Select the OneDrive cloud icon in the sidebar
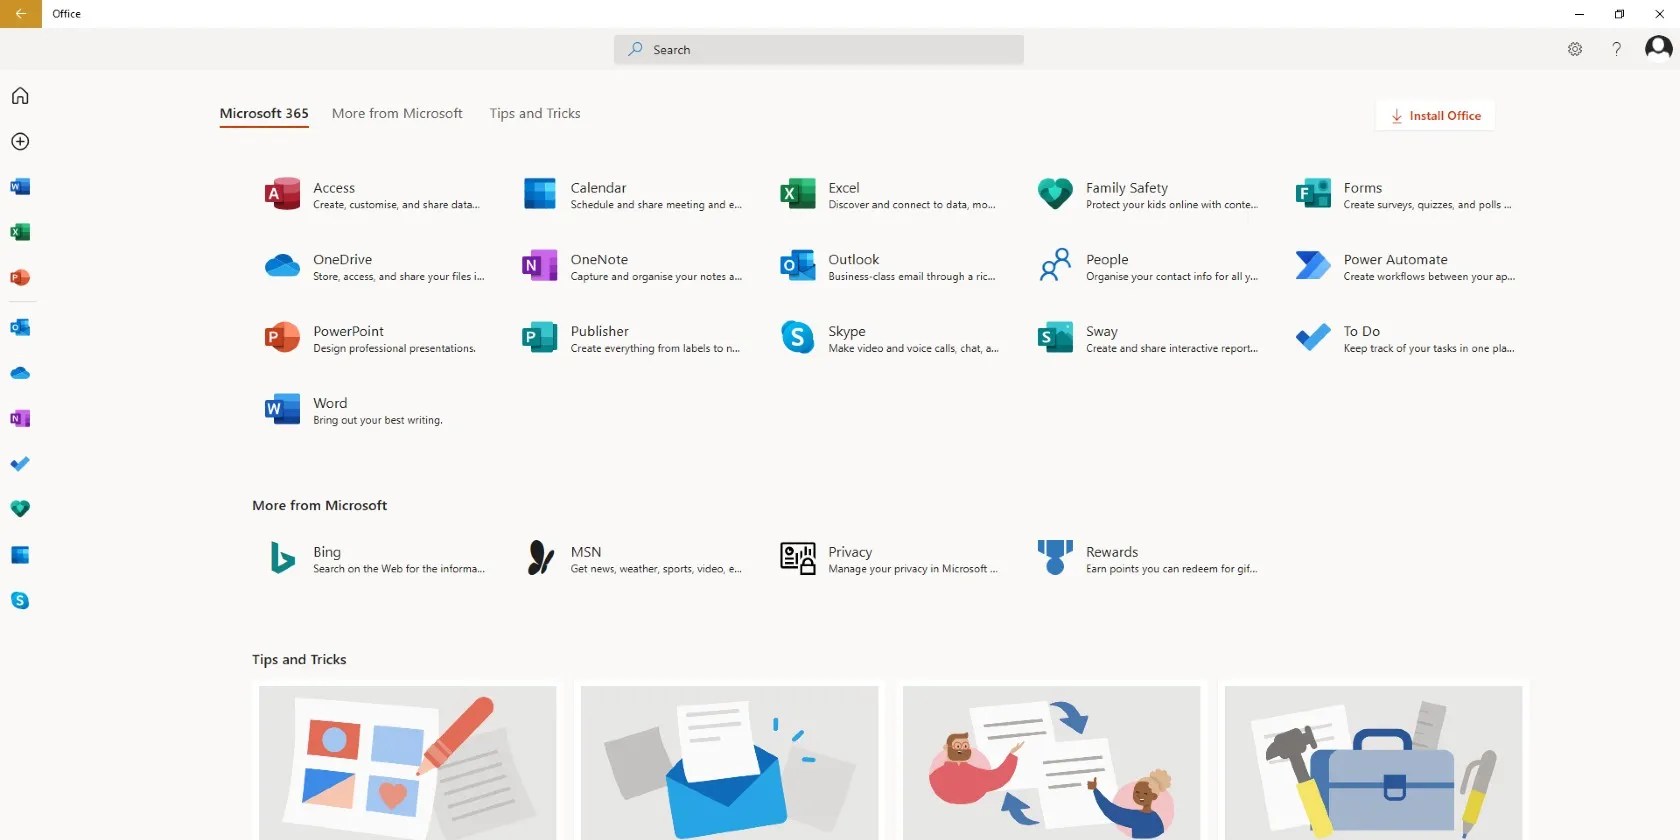 [20, 373]
